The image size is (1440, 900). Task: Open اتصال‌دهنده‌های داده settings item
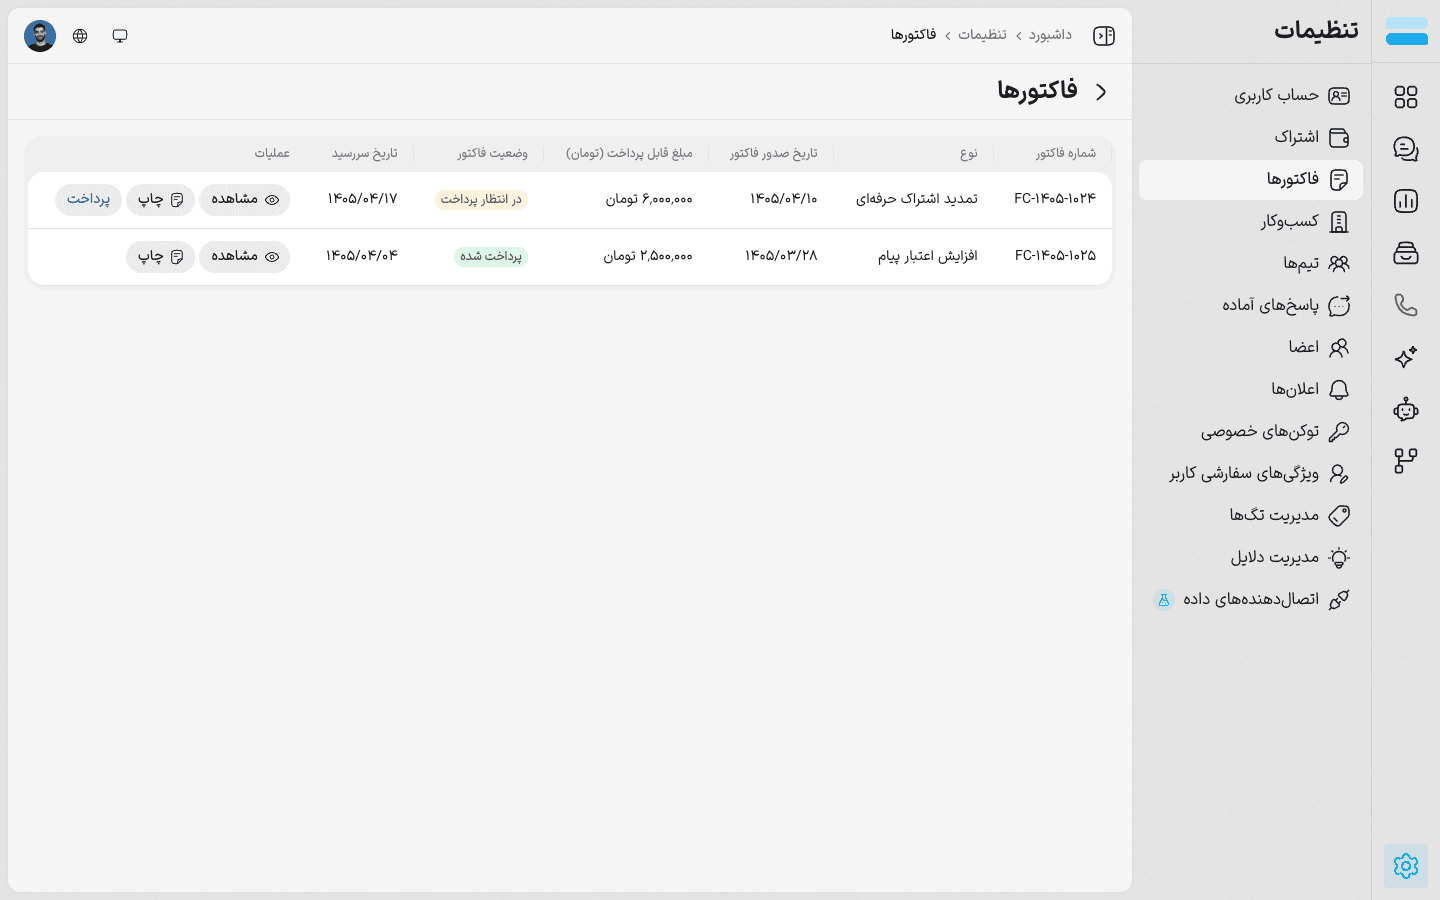[1251, 600]
